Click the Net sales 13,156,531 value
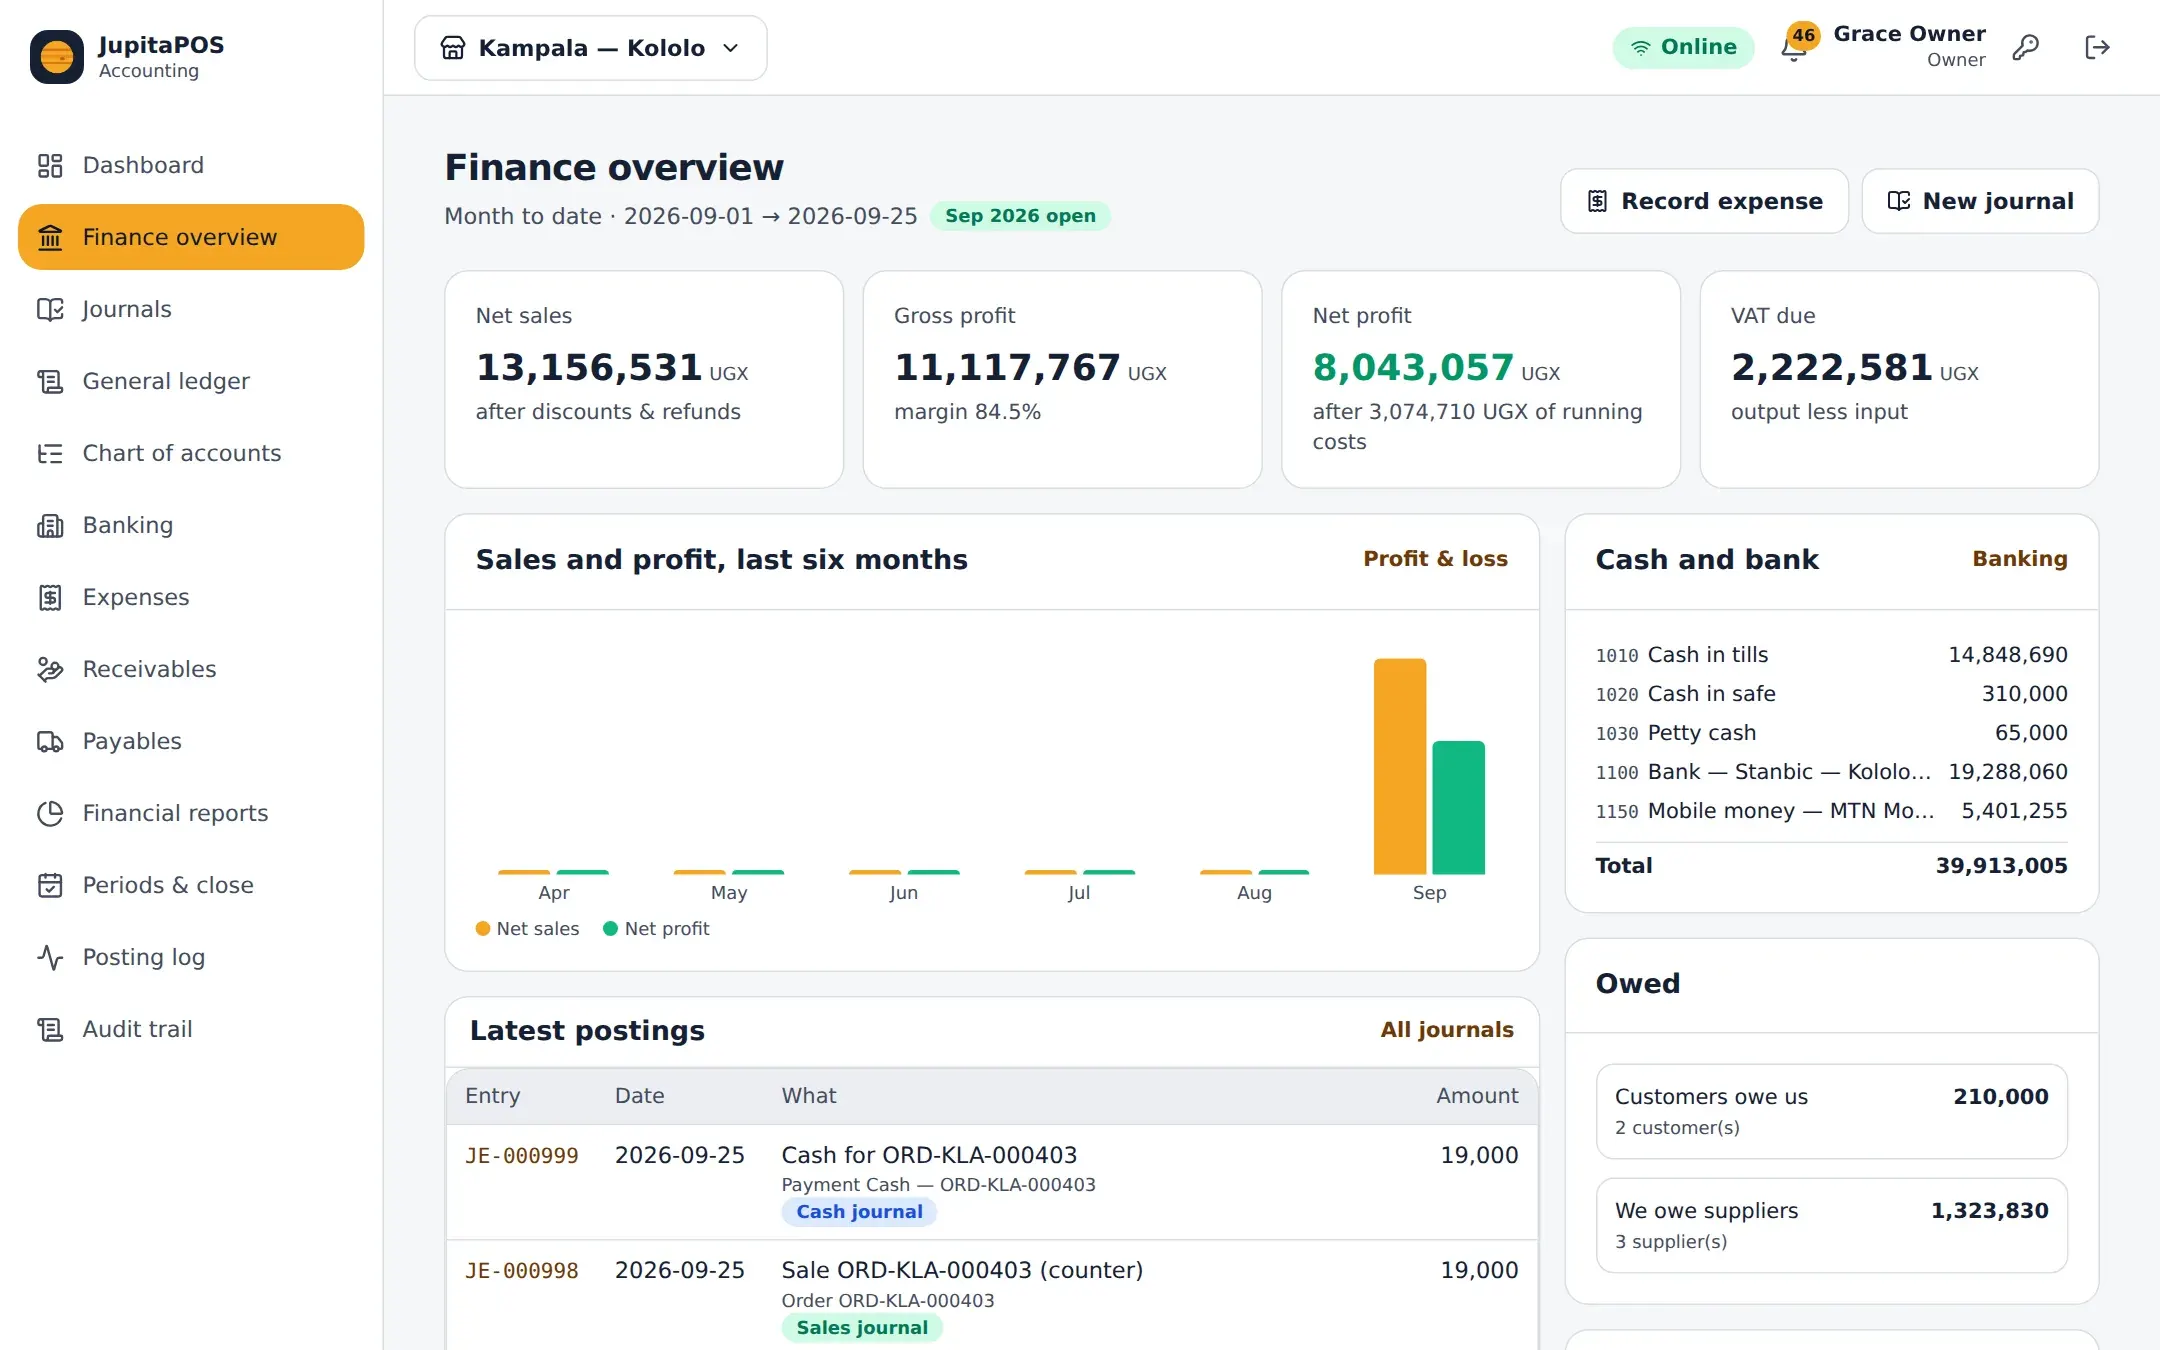Image resolution: width=2160 pixels, height=1350 pixels. tap(589, 367)
